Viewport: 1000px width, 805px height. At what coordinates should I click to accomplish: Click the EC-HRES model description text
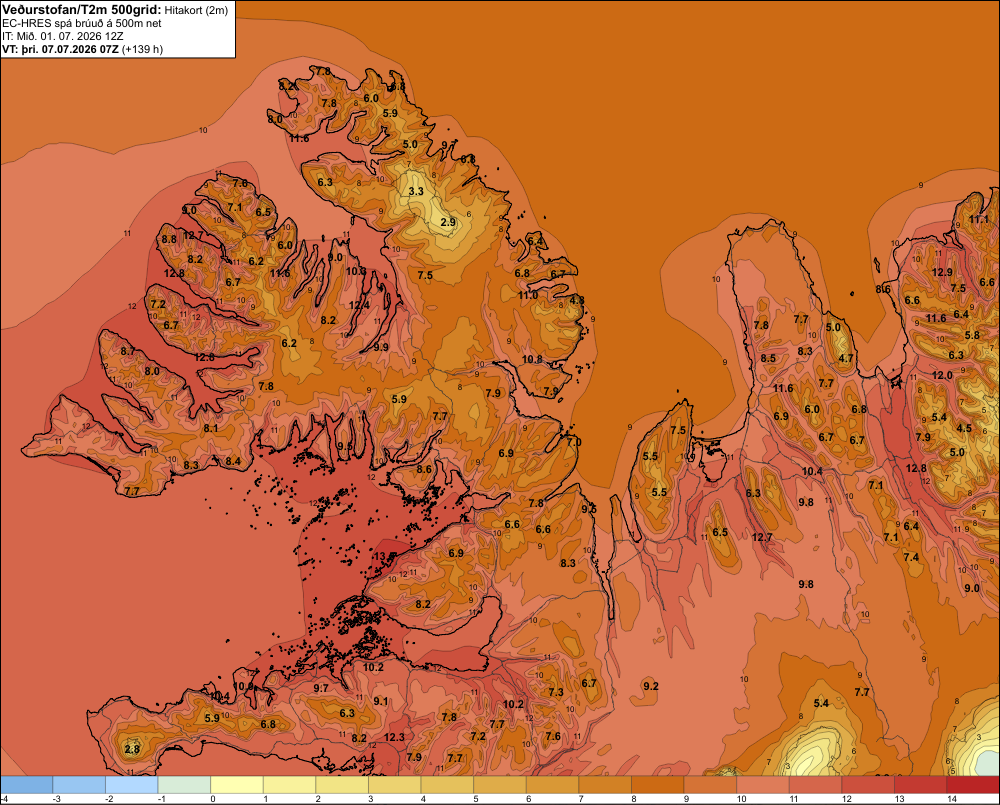click(x=82, y=23)
